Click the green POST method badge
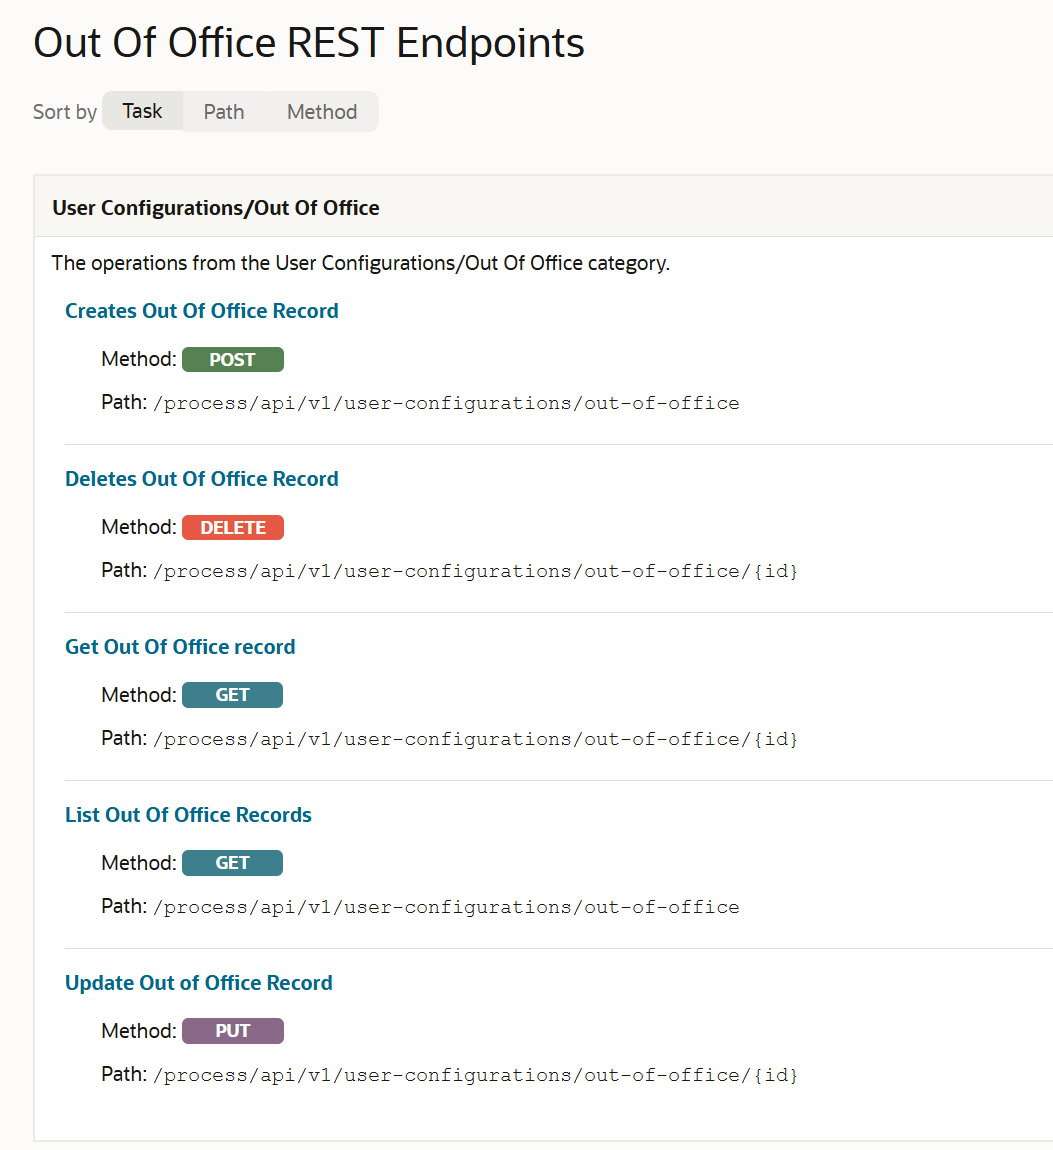The width and height of the screenshot is (1053, 1150). (232, 359)
